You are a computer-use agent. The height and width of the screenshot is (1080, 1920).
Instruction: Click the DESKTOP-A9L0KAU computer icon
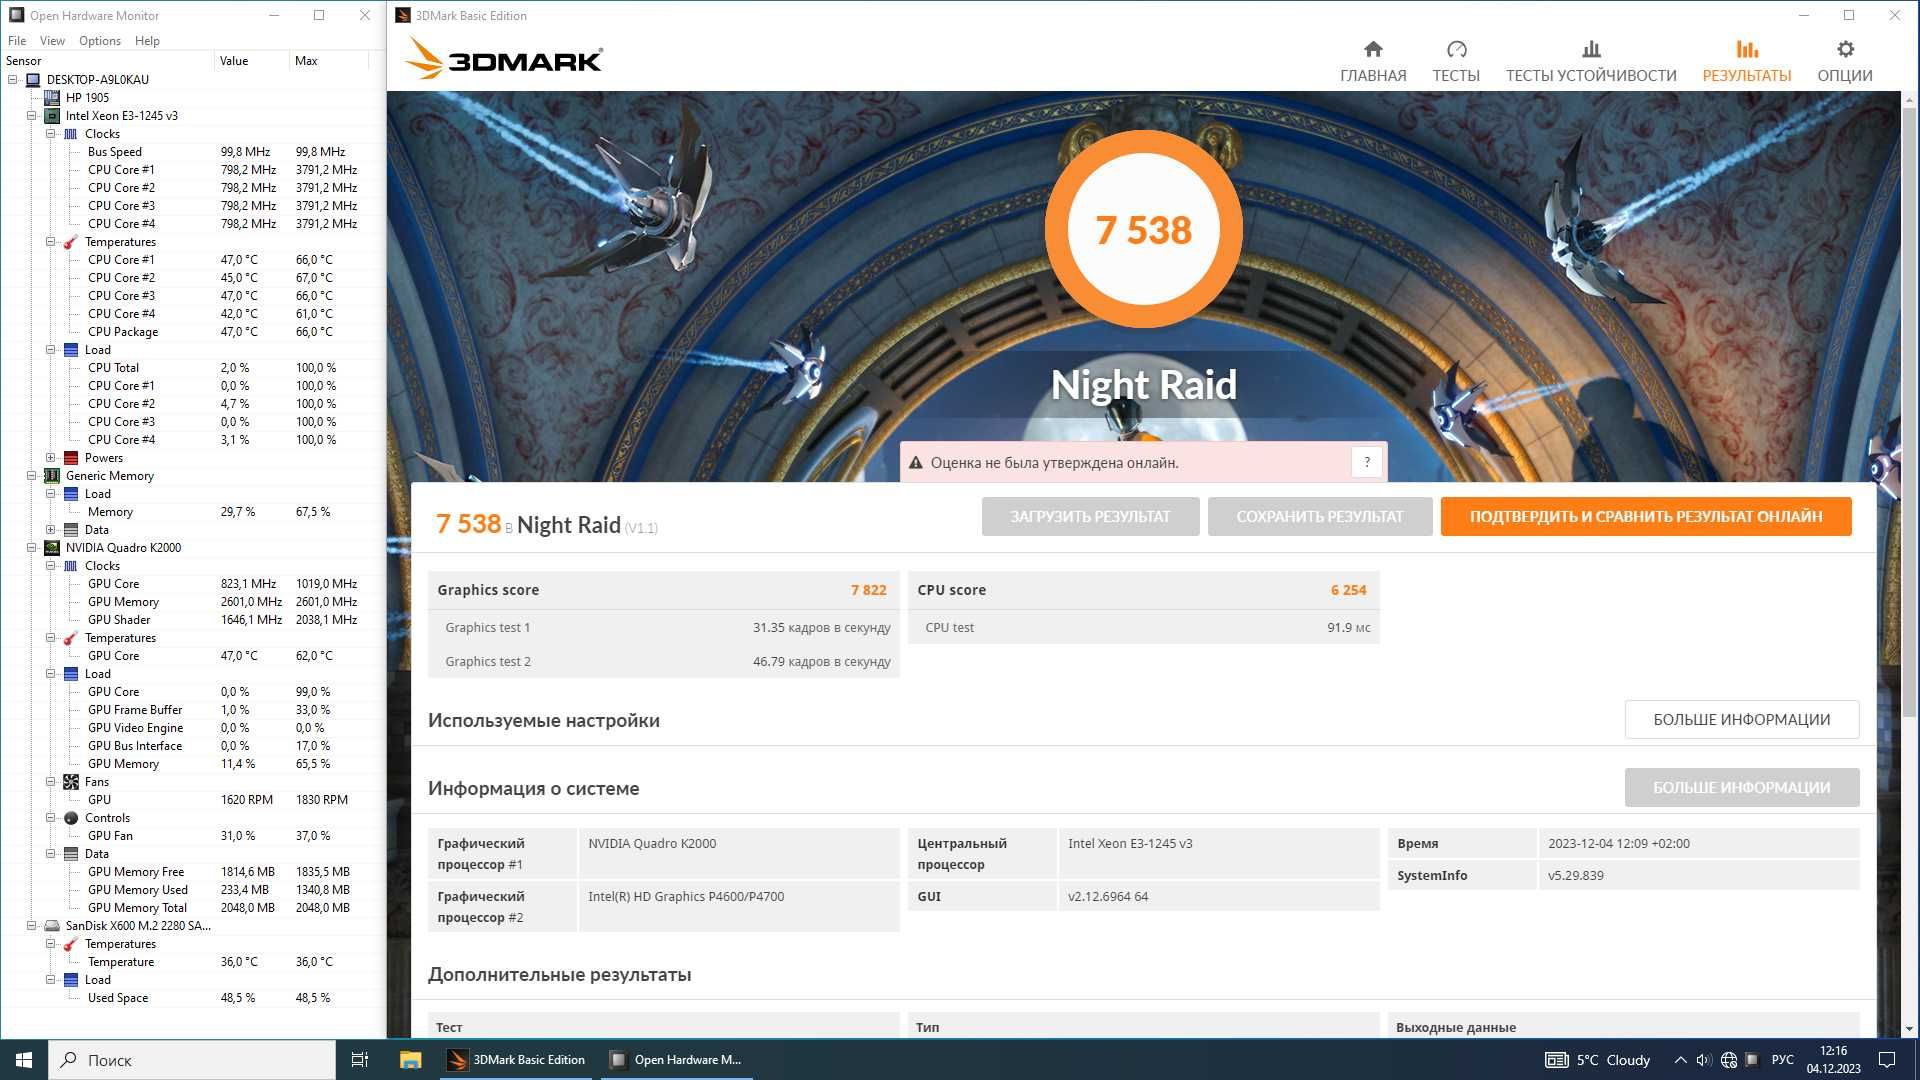click(x=33, y=80)
